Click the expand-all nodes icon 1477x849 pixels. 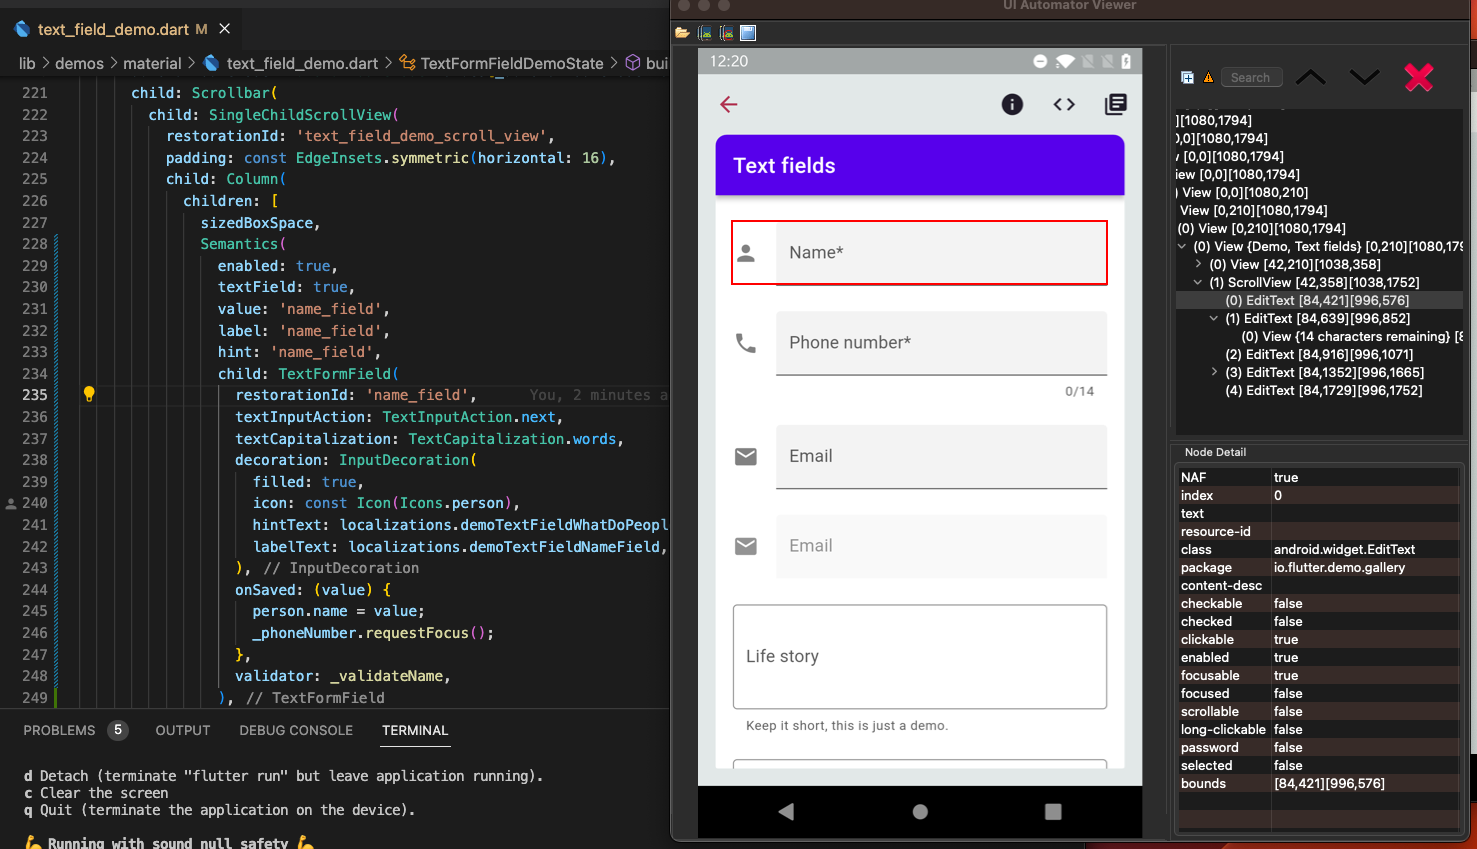(1187, 77)
